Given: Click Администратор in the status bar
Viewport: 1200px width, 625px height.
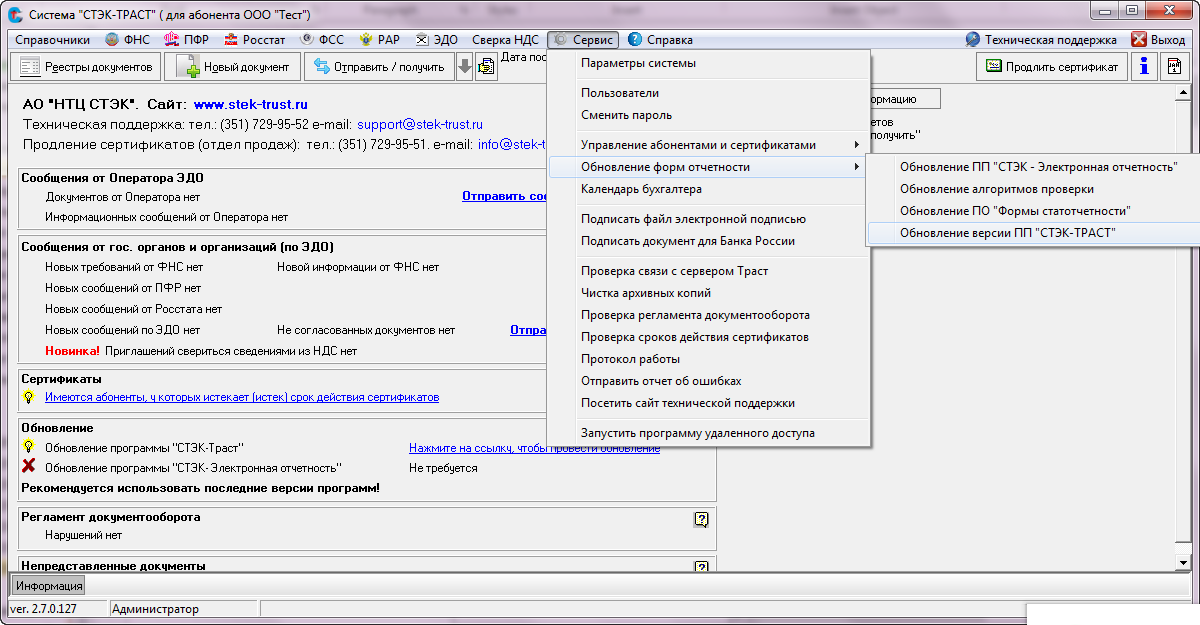Looking at the screenshot, I should [x=156, y=609].
